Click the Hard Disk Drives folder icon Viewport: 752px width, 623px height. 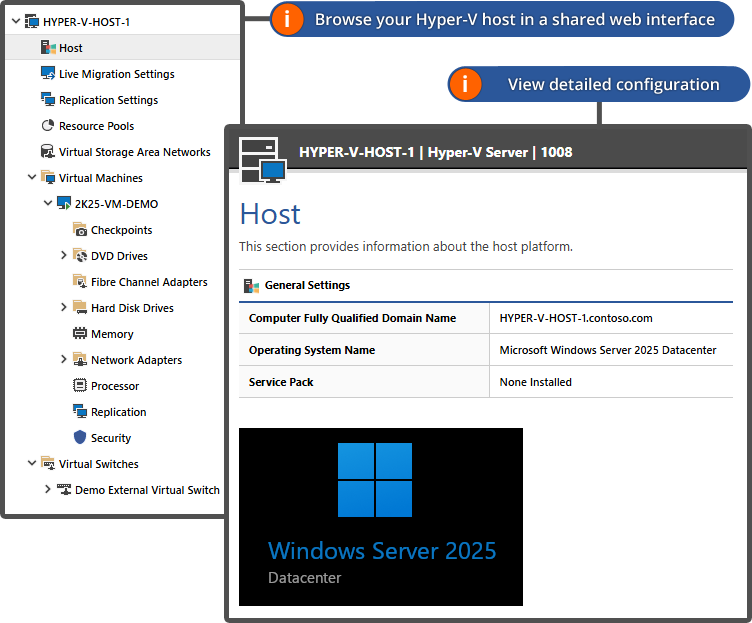coord(80,307)
